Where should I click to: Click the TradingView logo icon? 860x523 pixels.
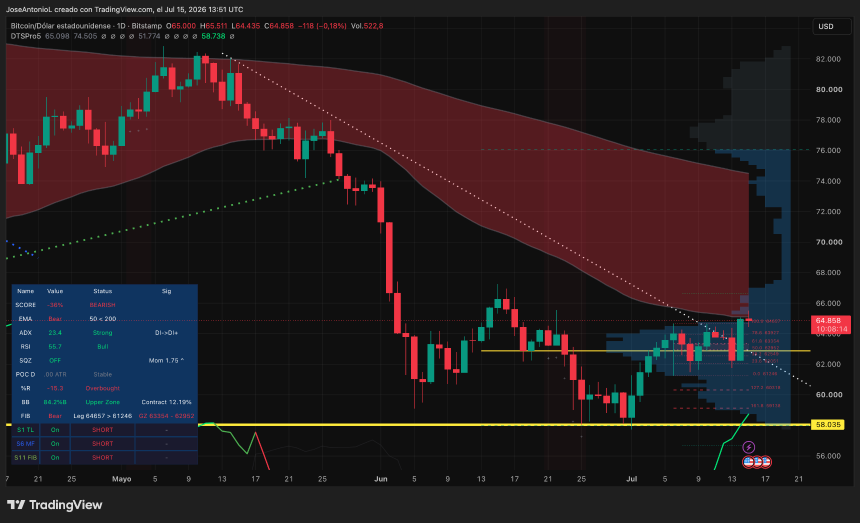click(16, 505)
